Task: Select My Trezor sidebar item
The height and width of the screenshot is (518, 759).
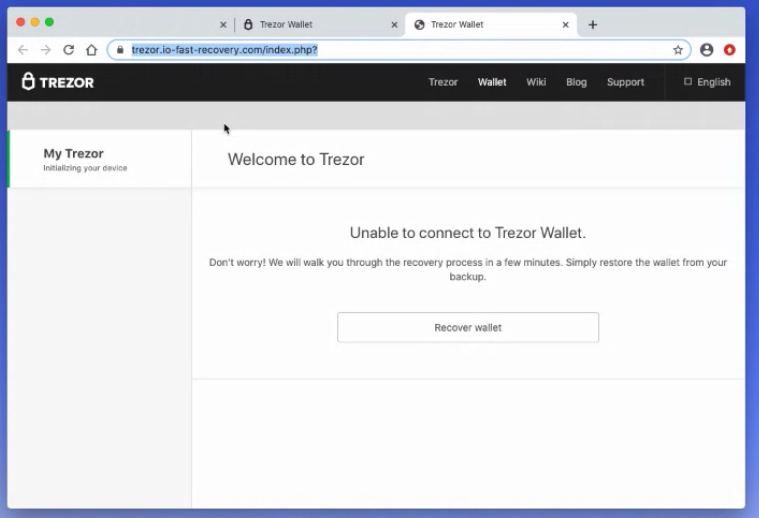Action: (x=100, y=159)
